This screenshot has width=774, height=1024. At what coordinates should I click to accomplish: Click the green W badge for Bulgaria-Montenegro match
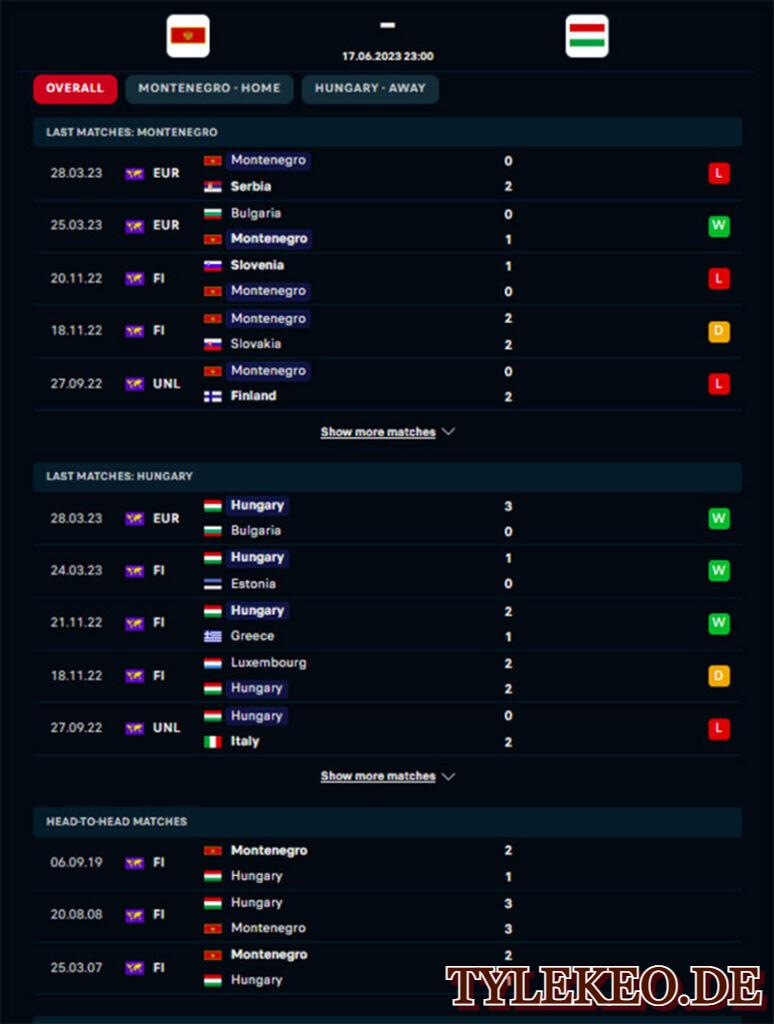click(718, 226)
